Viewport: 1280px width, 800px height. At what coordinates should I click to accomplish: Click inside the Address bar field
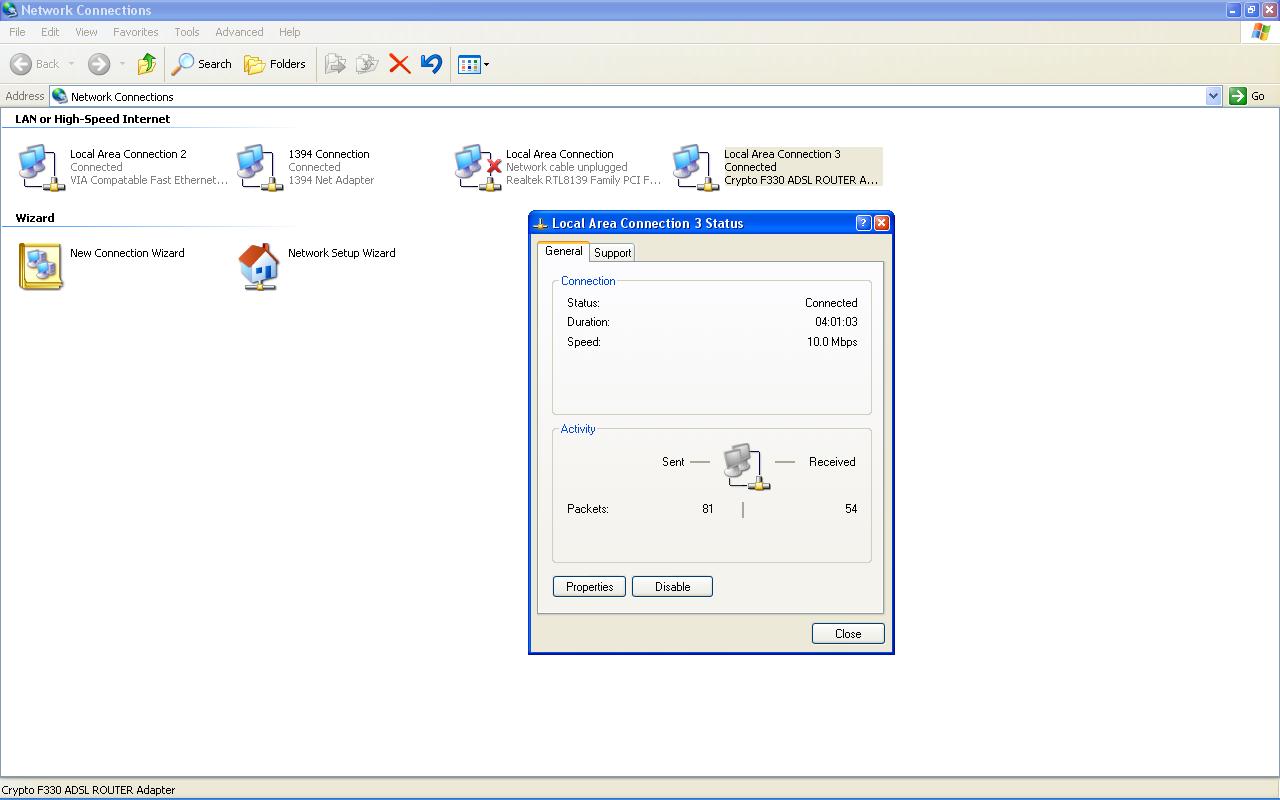click(x=636, y=96)
